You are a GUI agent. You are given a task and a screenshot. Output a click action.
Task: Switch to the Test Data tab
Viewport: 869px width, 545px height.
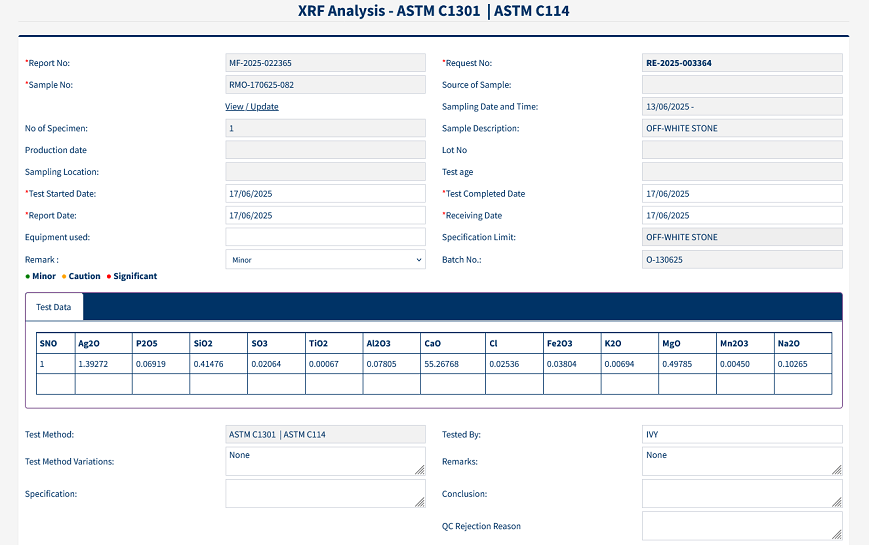coord(54,307)
